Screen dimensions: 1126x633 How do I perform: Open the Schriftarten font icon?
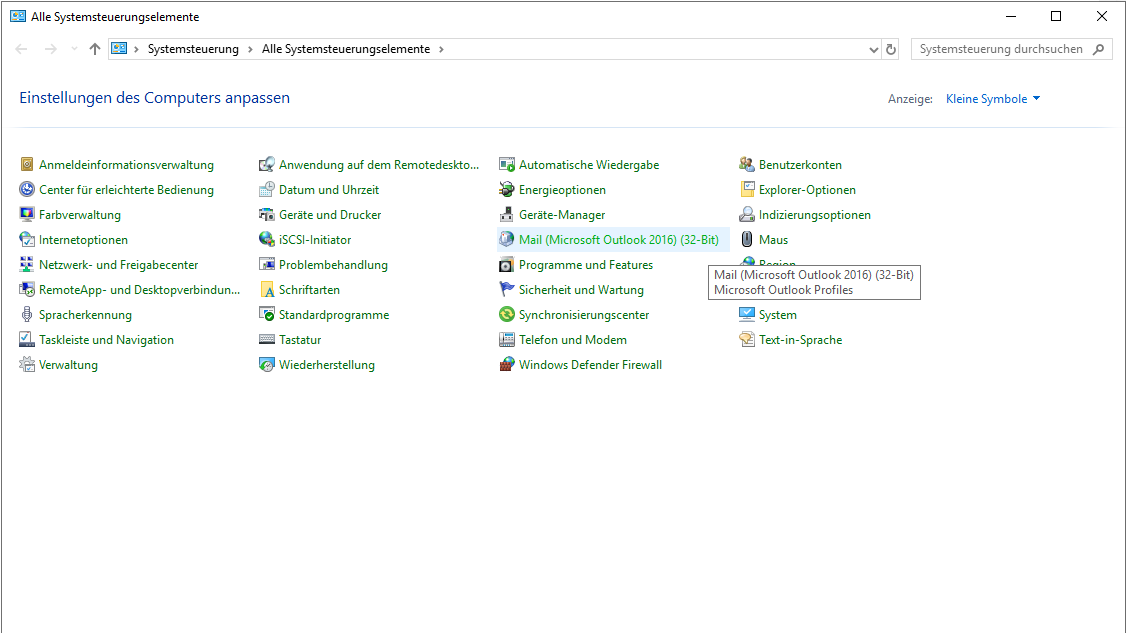point(267,290)
